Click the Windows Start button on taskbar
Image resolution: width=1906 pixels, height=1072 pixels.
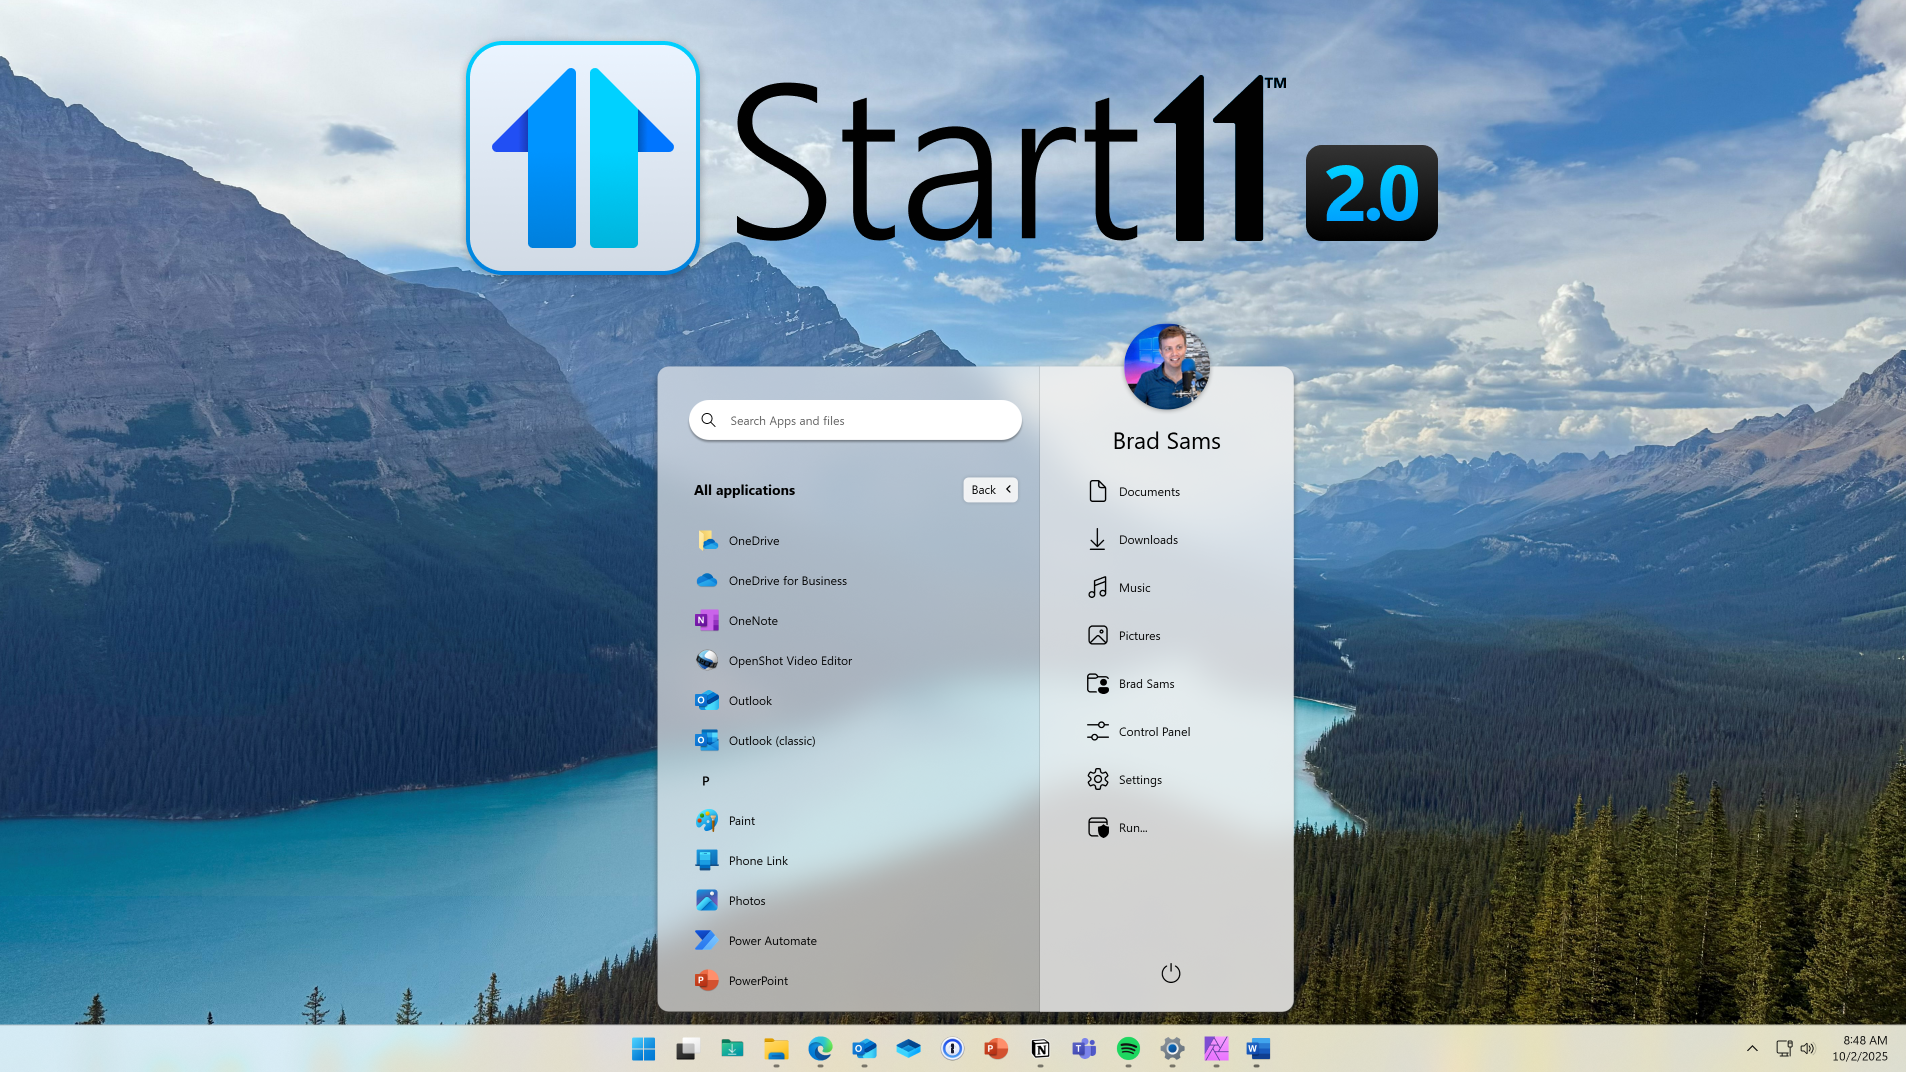coord(643,1048)
